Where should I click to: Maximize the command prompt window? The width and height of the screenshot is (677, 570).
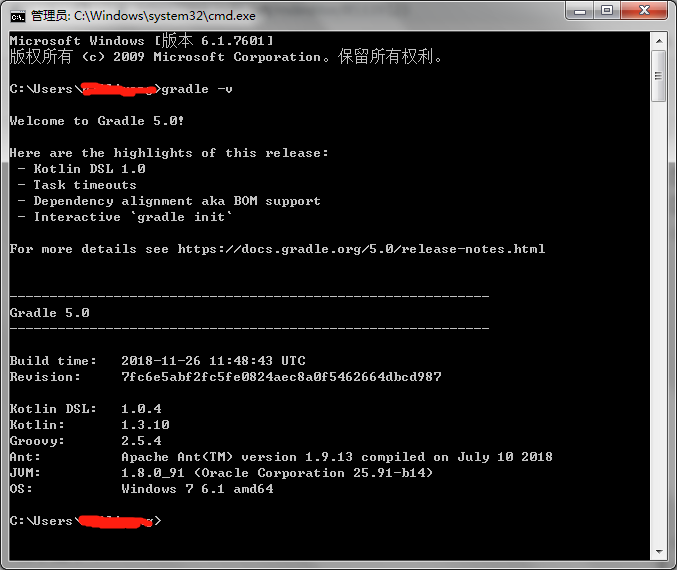(607, 11)
